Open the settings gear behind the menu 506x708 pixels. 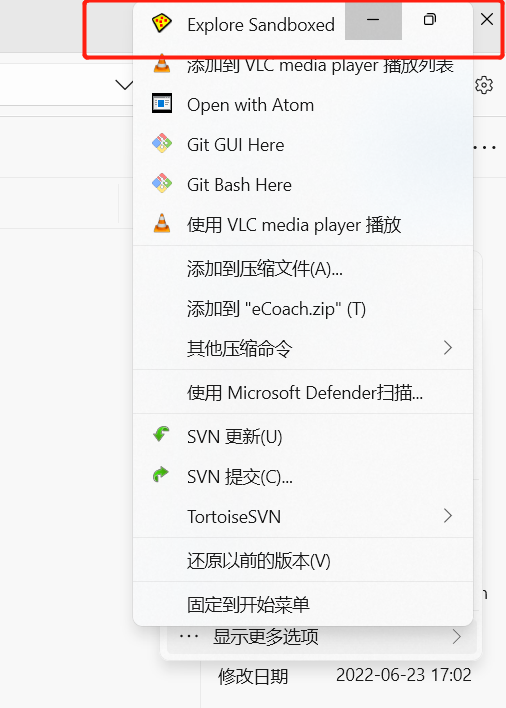point(484,85)
